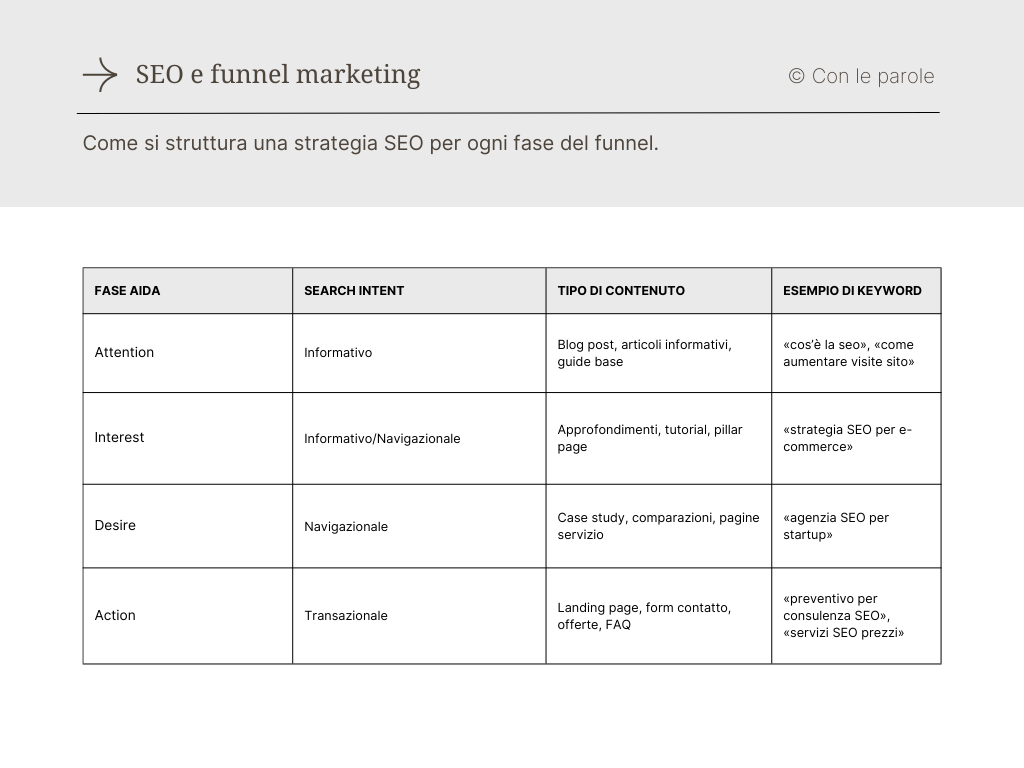1024x768 pixels.
Task: Click the arrow icon beside the title
Action: coord(100,75)
